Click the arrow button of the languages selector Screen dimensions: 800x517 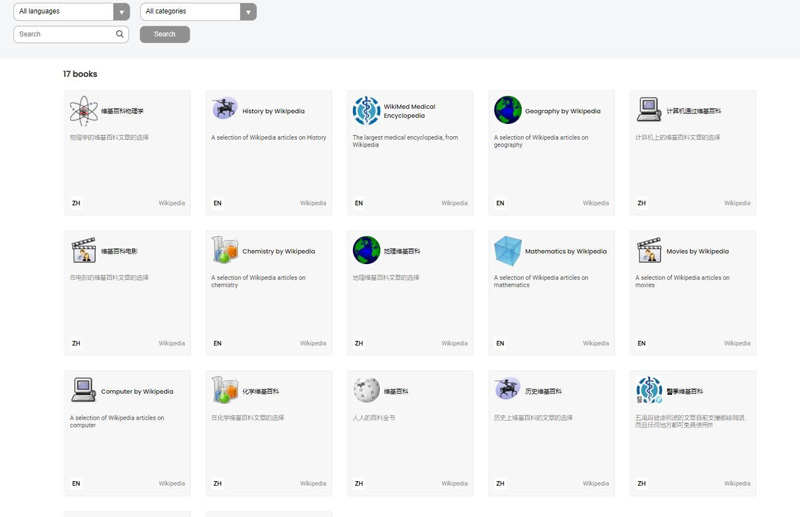click(121, 12)
